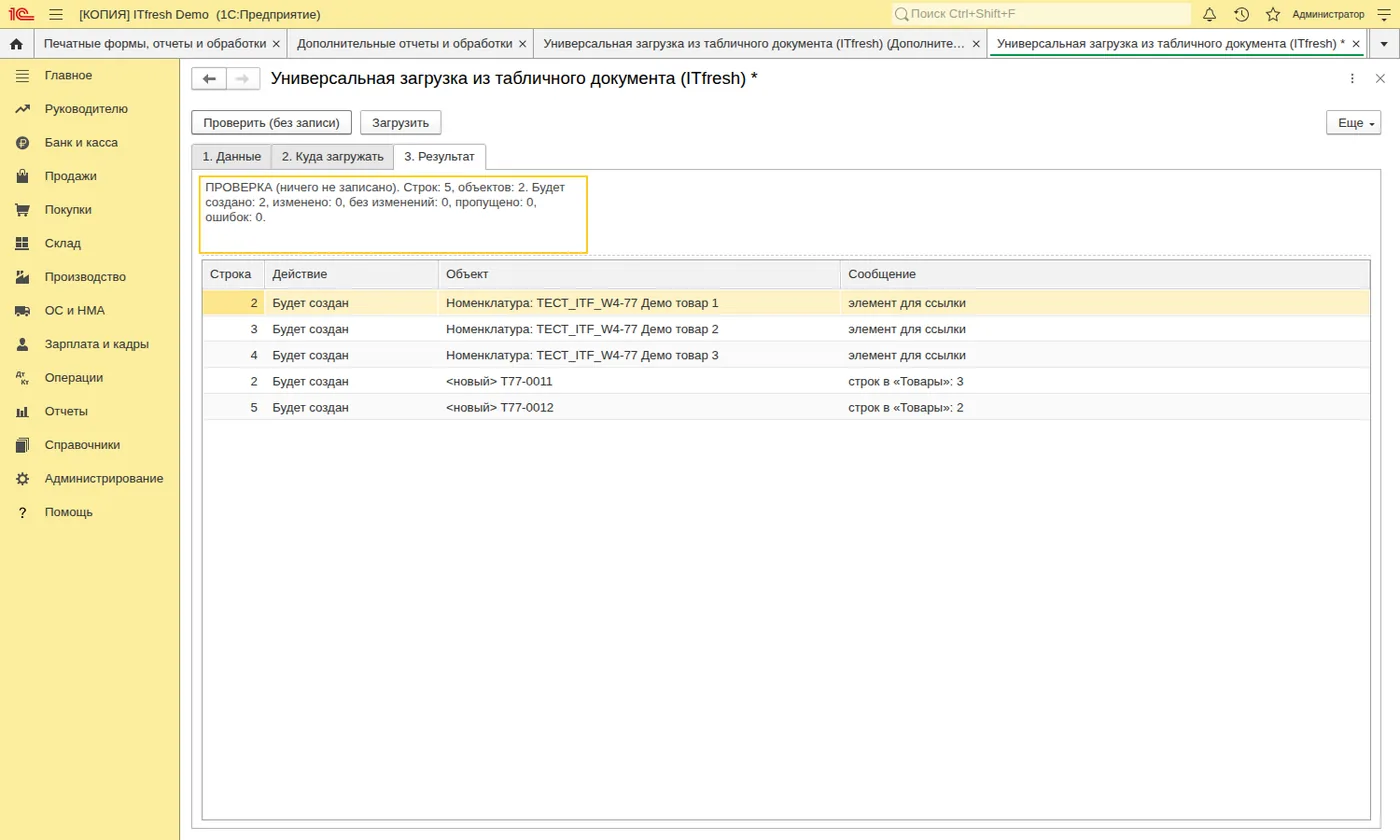The width and height of the screenshot is (1400, 840).
Task: Open the main menu hamburger icon
Action: pos(56,14)
